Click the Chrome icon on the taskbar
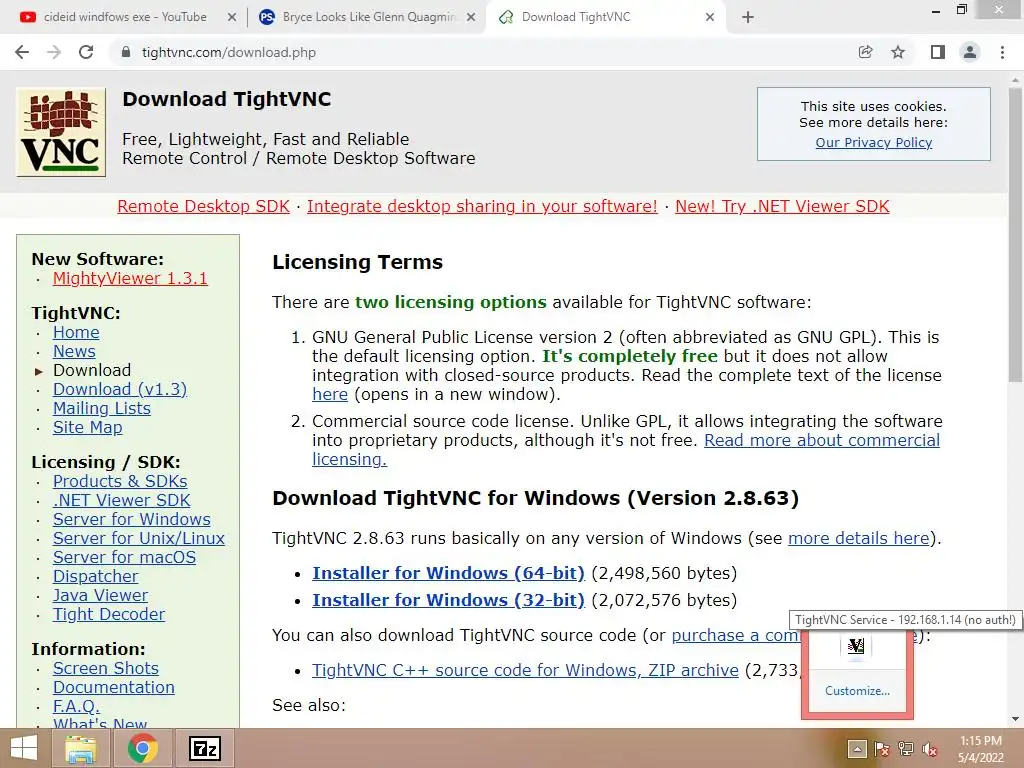The height and width of the screenshot is (768, 1024). (x=143, y=748)
